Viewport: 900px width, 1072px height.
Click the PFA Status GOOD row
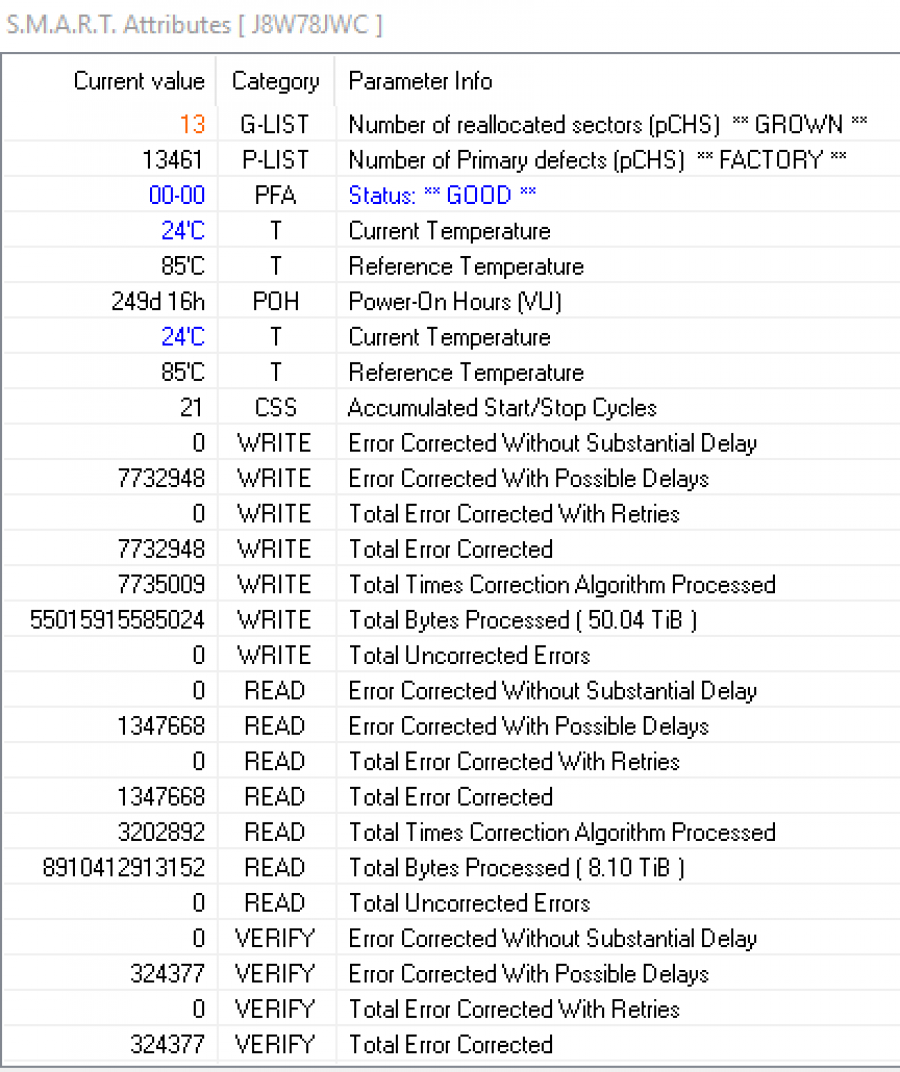tap(442, 195)
